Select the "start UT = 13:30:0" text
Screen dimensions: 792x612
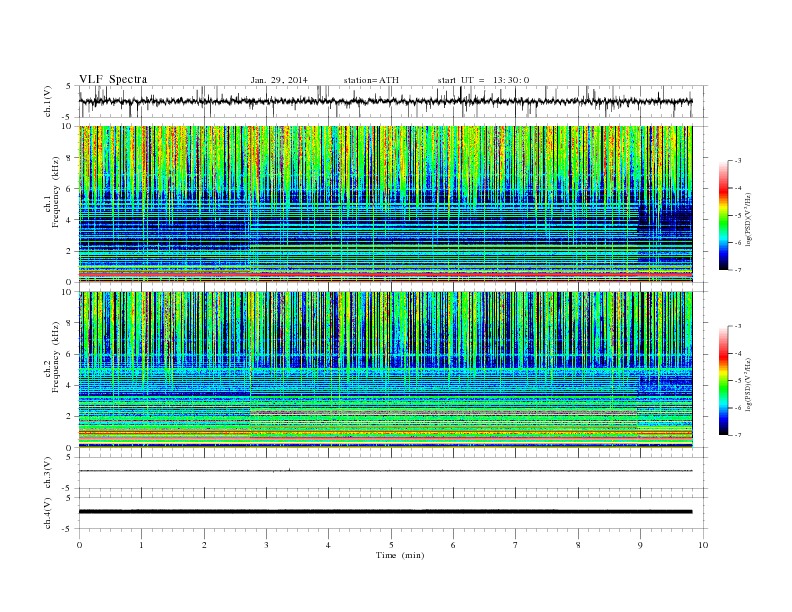tap(483, 80)
